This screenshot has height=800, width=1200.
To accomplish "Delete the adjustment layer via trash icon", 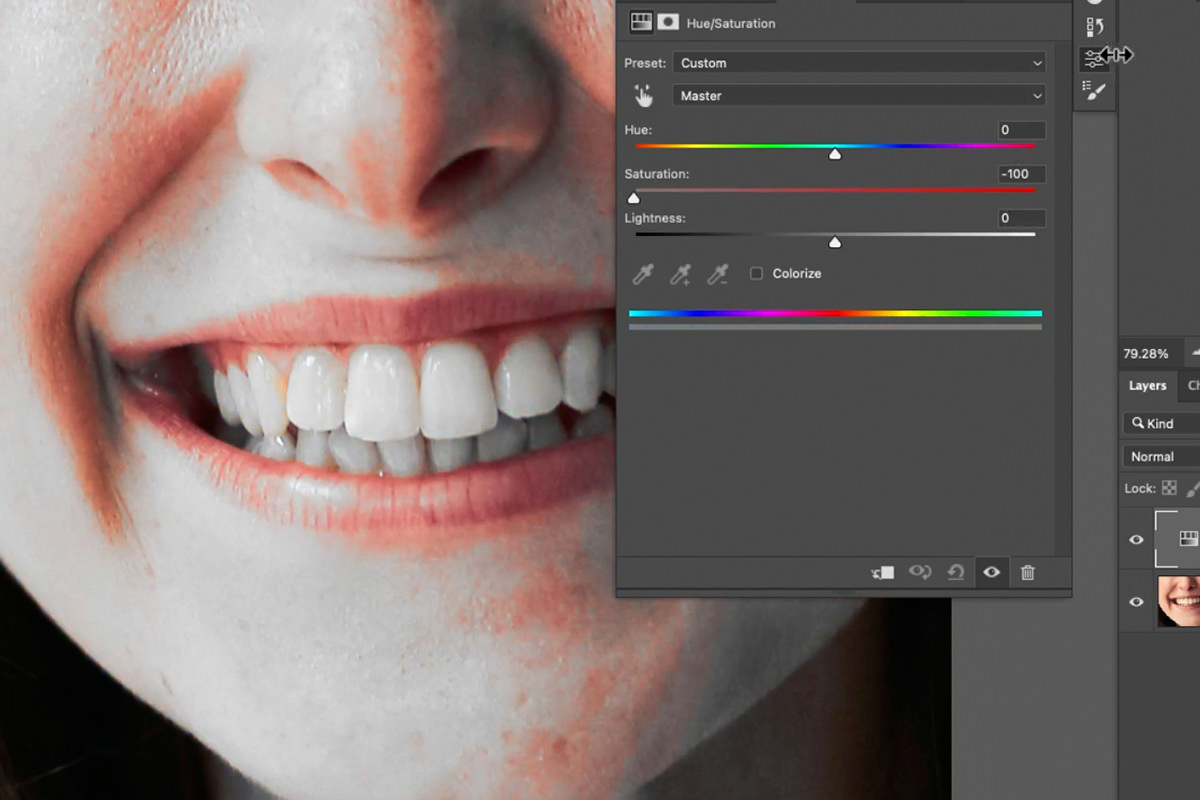I will click(1027, 572).
